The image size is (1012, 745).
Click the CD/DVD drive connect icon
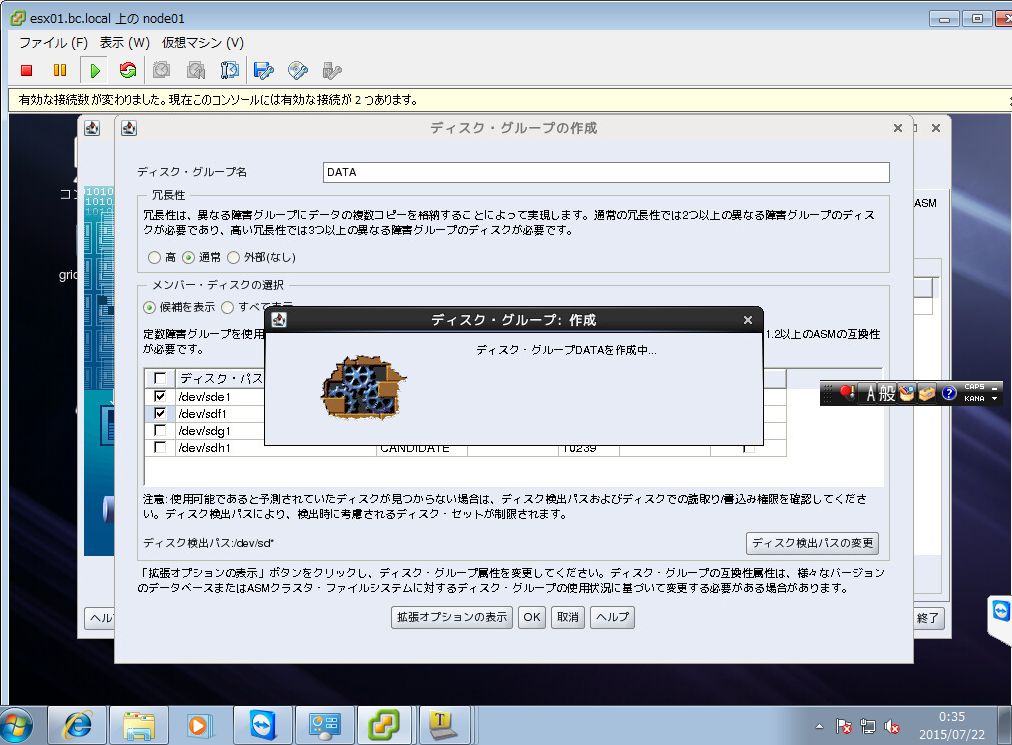[298, 70]
